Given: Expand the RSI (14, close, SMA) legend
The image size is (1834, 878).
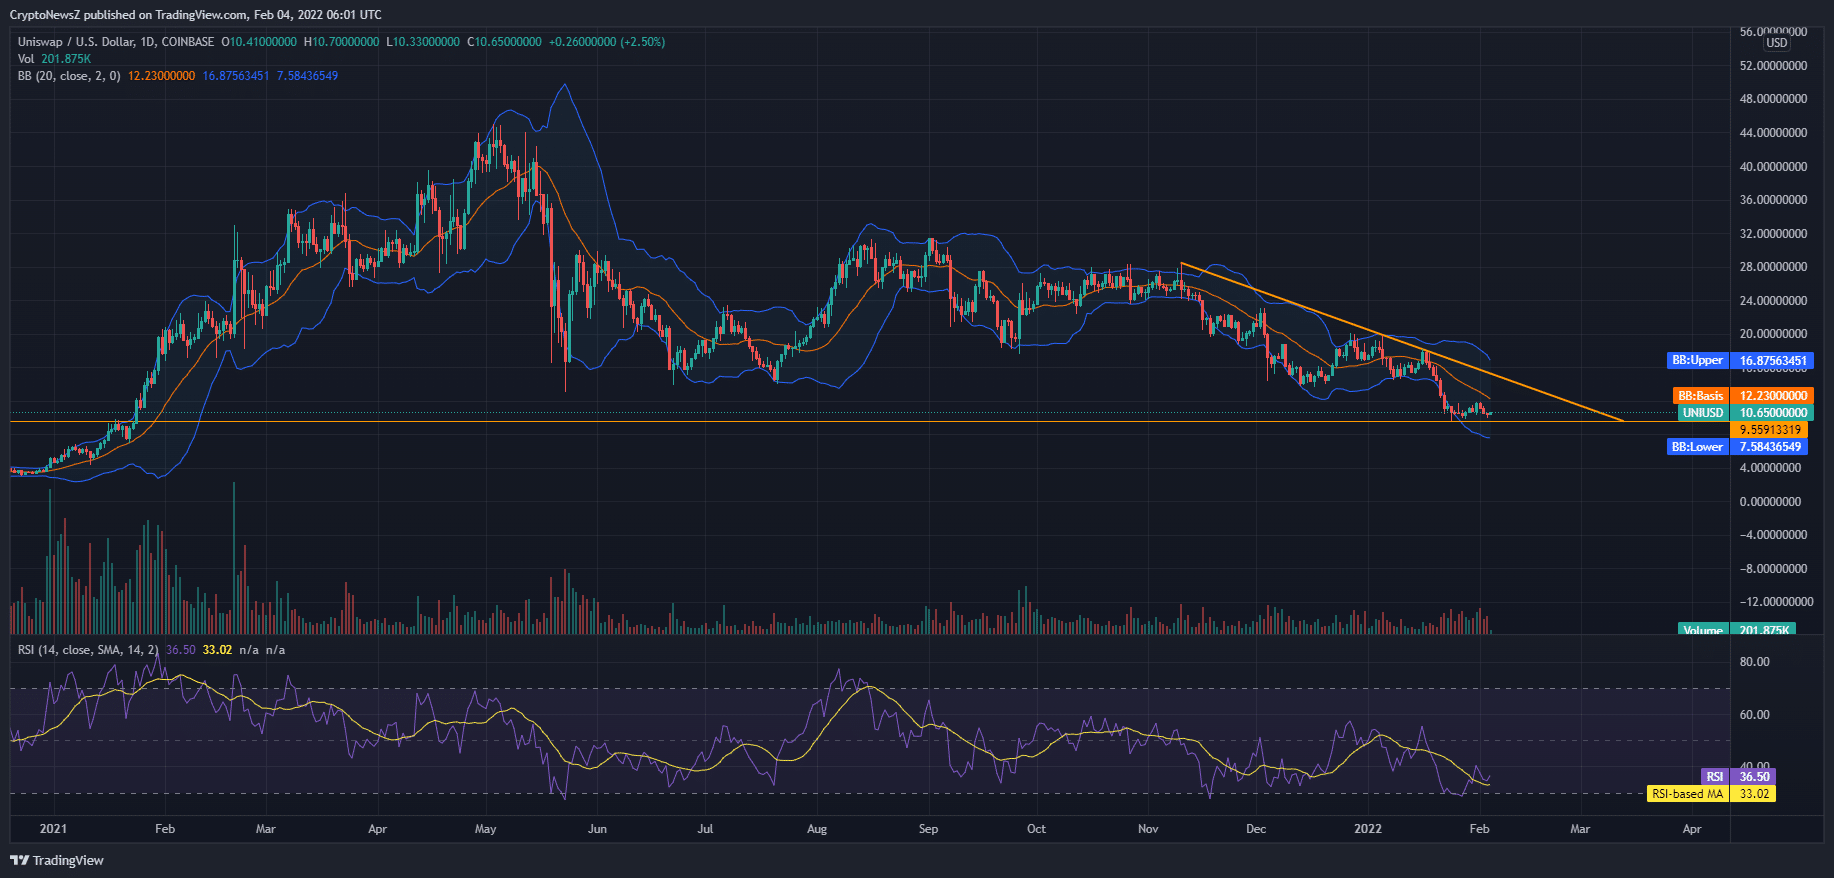Looking at the screenshot, I should (87, 650).
